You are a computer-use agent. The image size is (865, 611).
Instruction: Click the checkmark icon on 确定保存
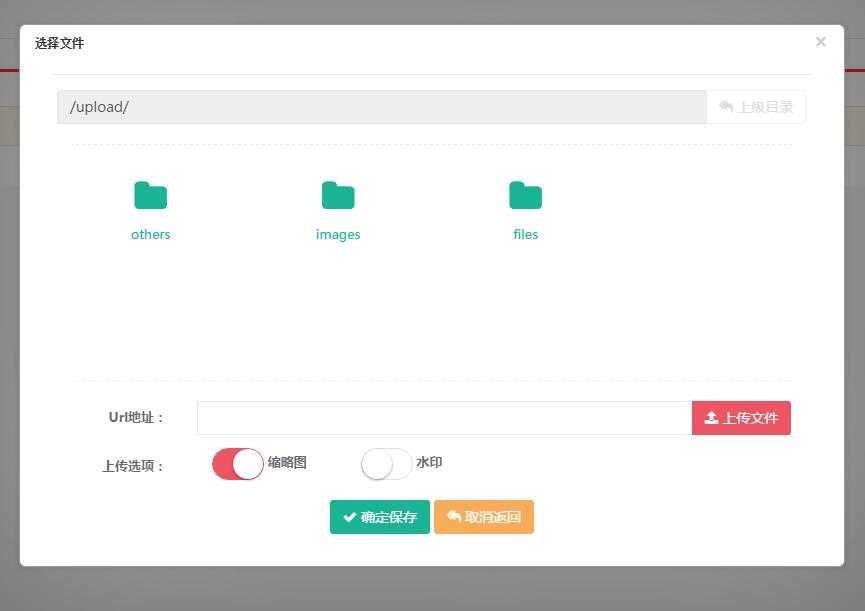point(349,517)
